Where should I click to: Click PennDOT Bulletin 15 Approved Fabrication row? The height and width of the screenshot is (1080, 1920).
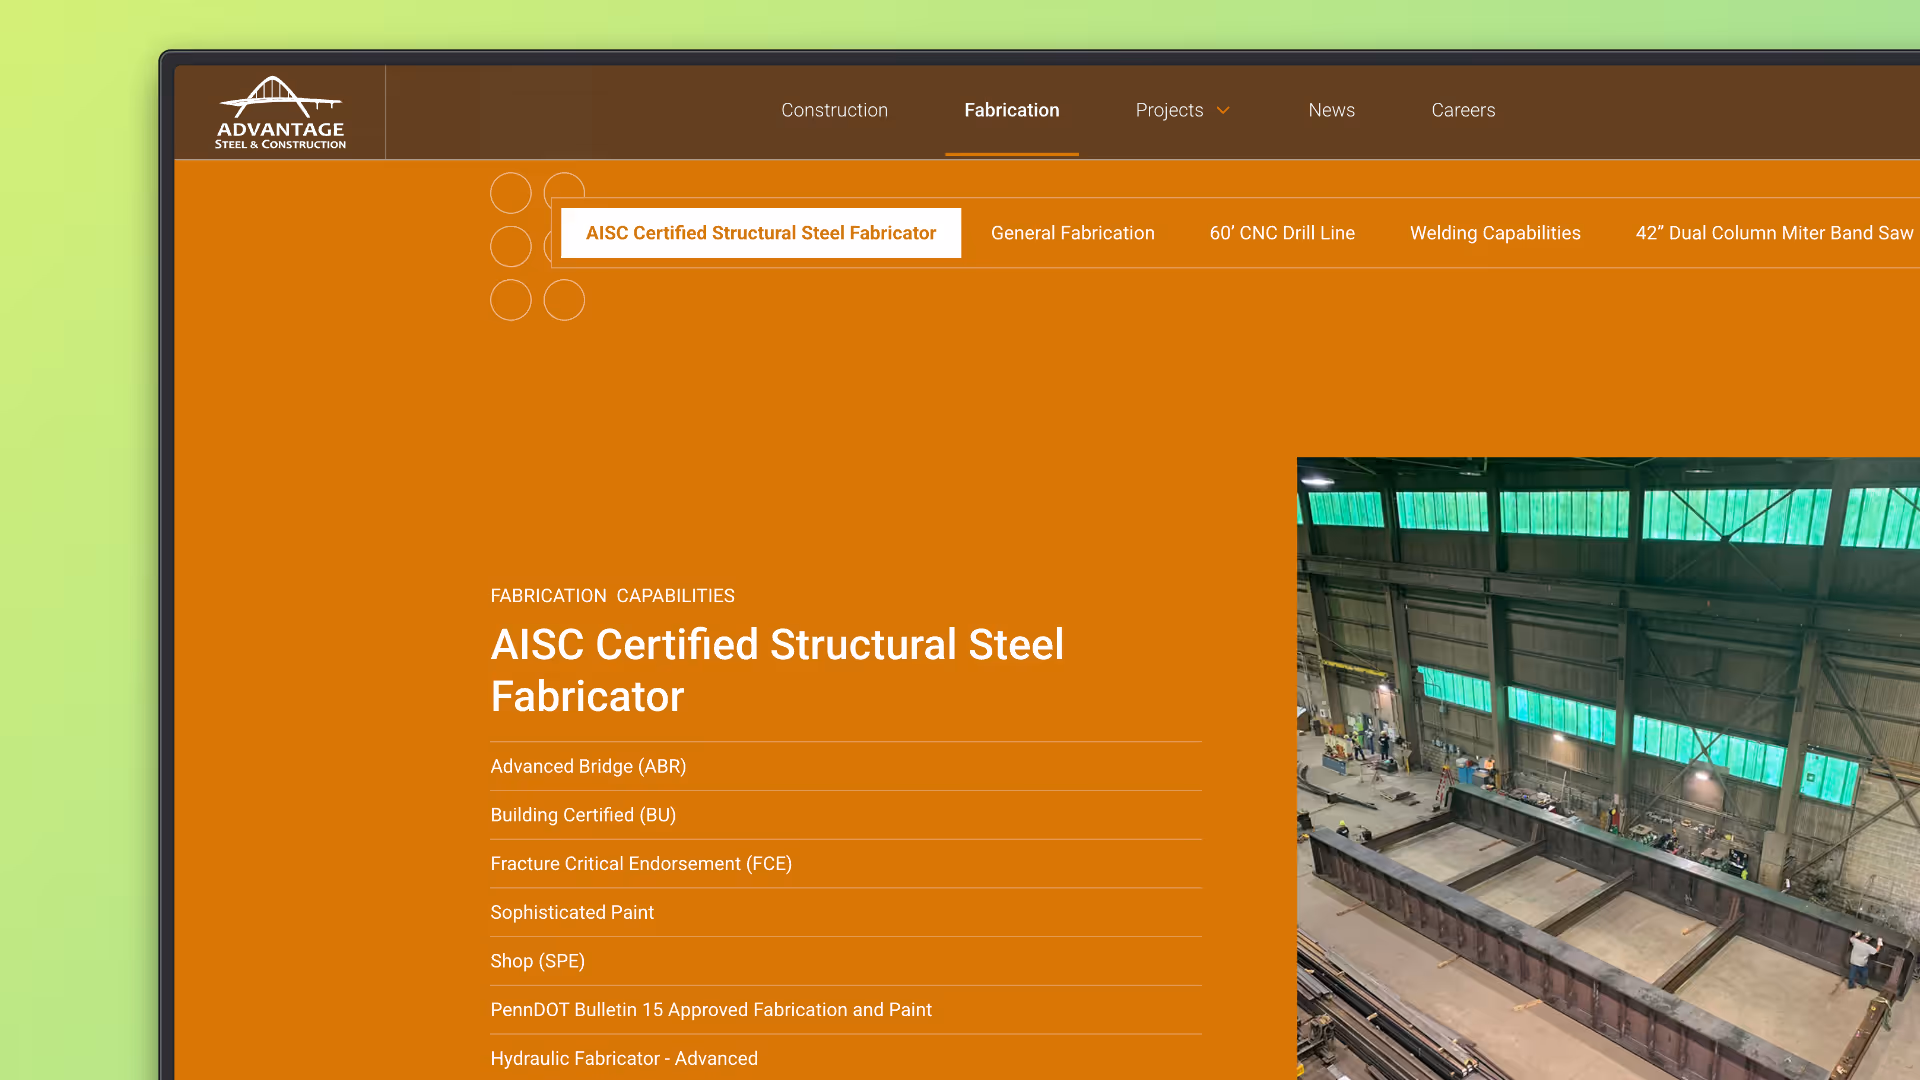point(710,1010)
